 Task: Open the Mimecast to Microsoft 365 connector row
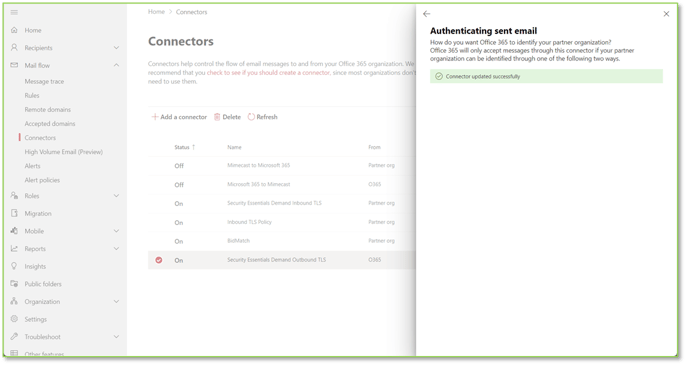click(282, 165)
